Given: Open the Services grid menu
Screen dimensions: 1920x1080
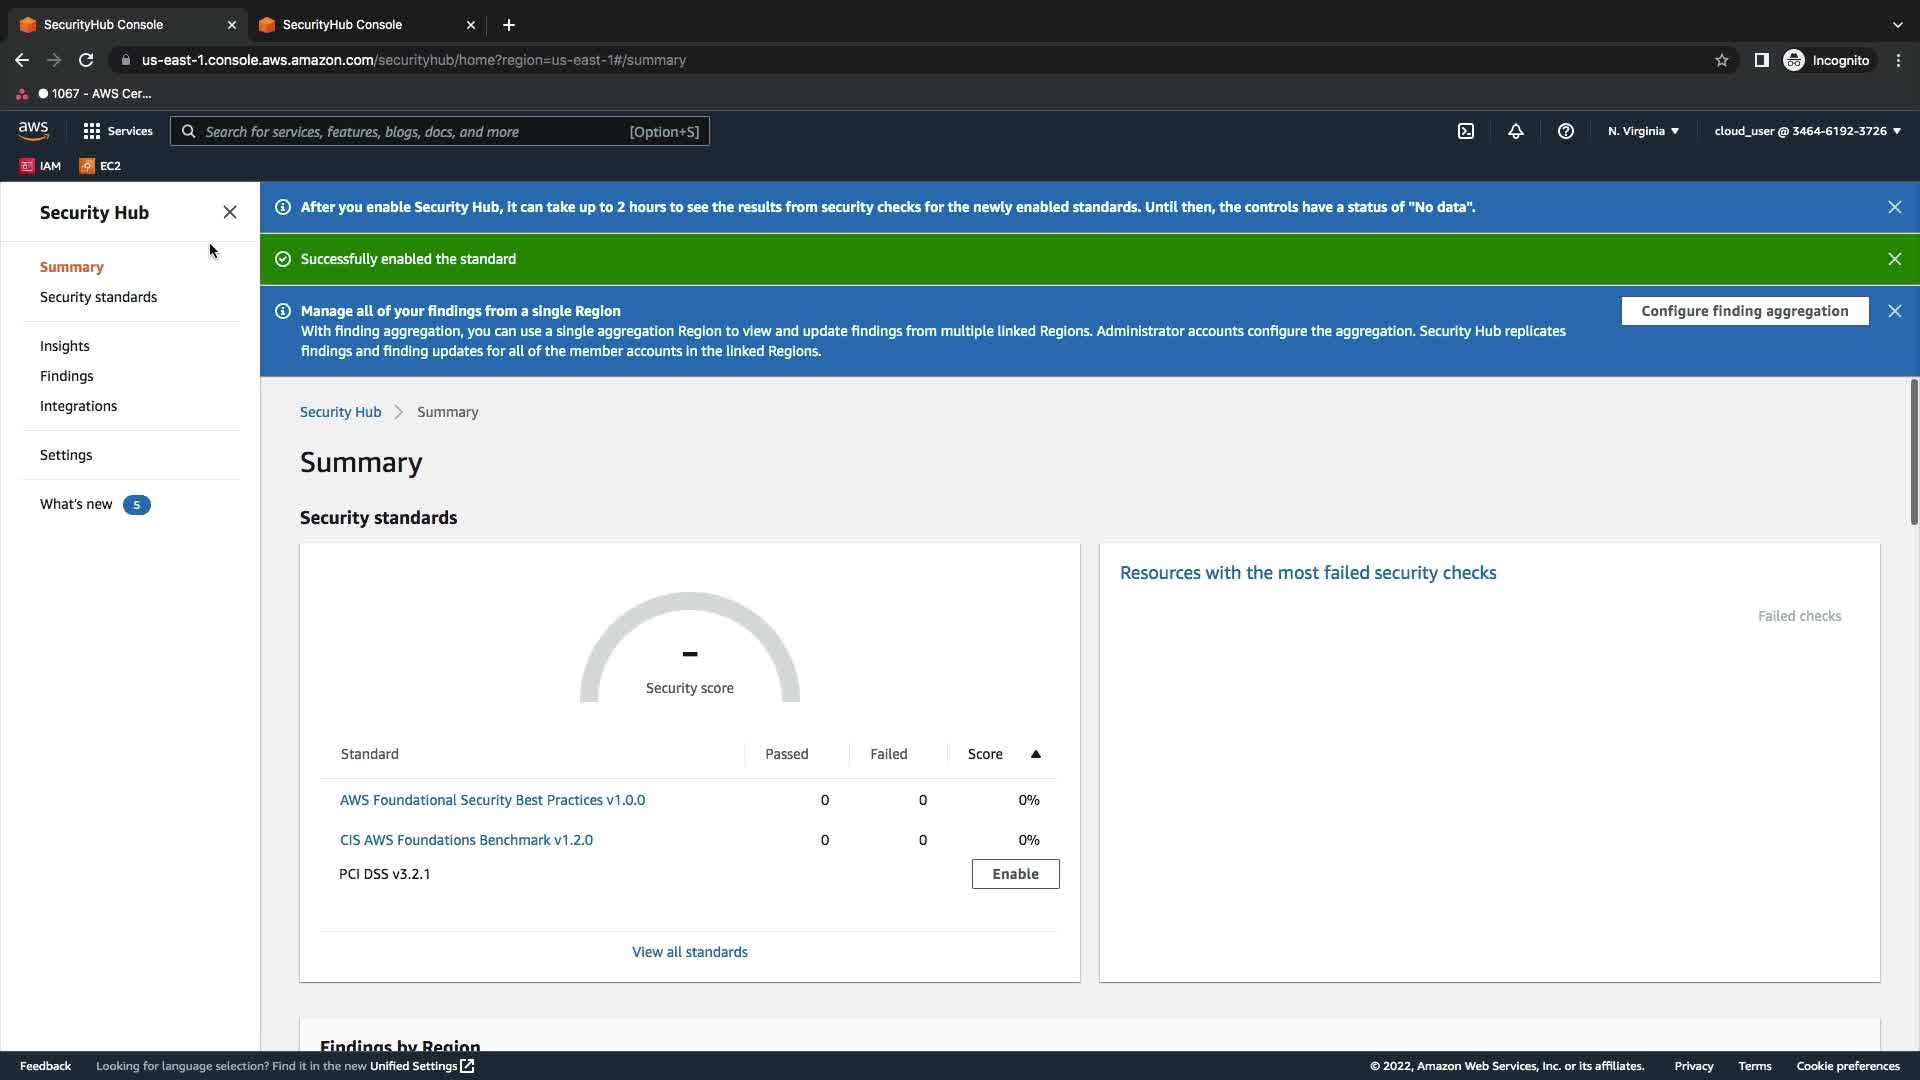Looking at the screenshot, I should coord(118,131).
